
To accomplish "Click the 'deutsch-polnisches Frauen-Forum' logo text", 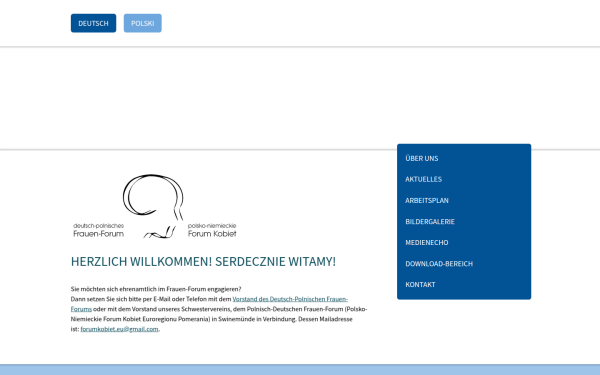I will 99,230.
